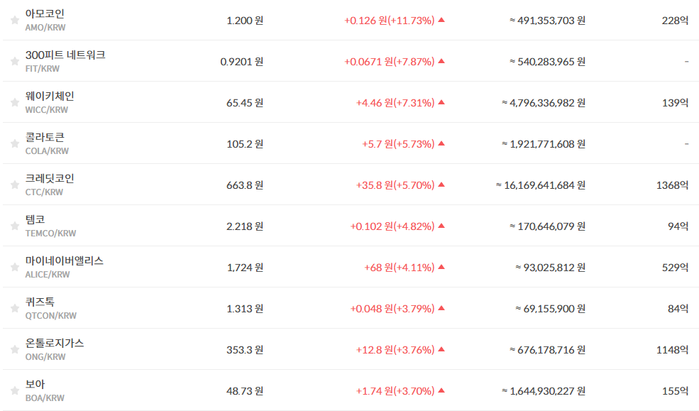Click the red up arrow for 콜라토큰
The width and height of the screenshot is (699, 411).
pyautogui.click(x=441, y=144)
